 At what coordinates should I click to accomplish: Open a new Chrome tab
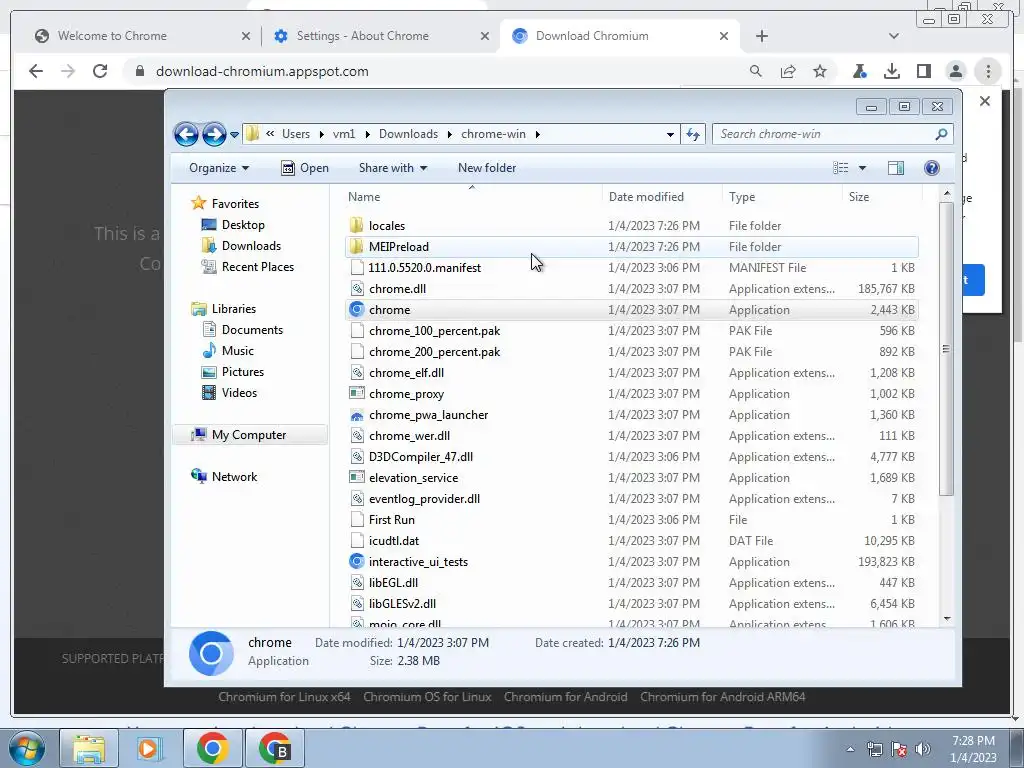click(761, 36)
